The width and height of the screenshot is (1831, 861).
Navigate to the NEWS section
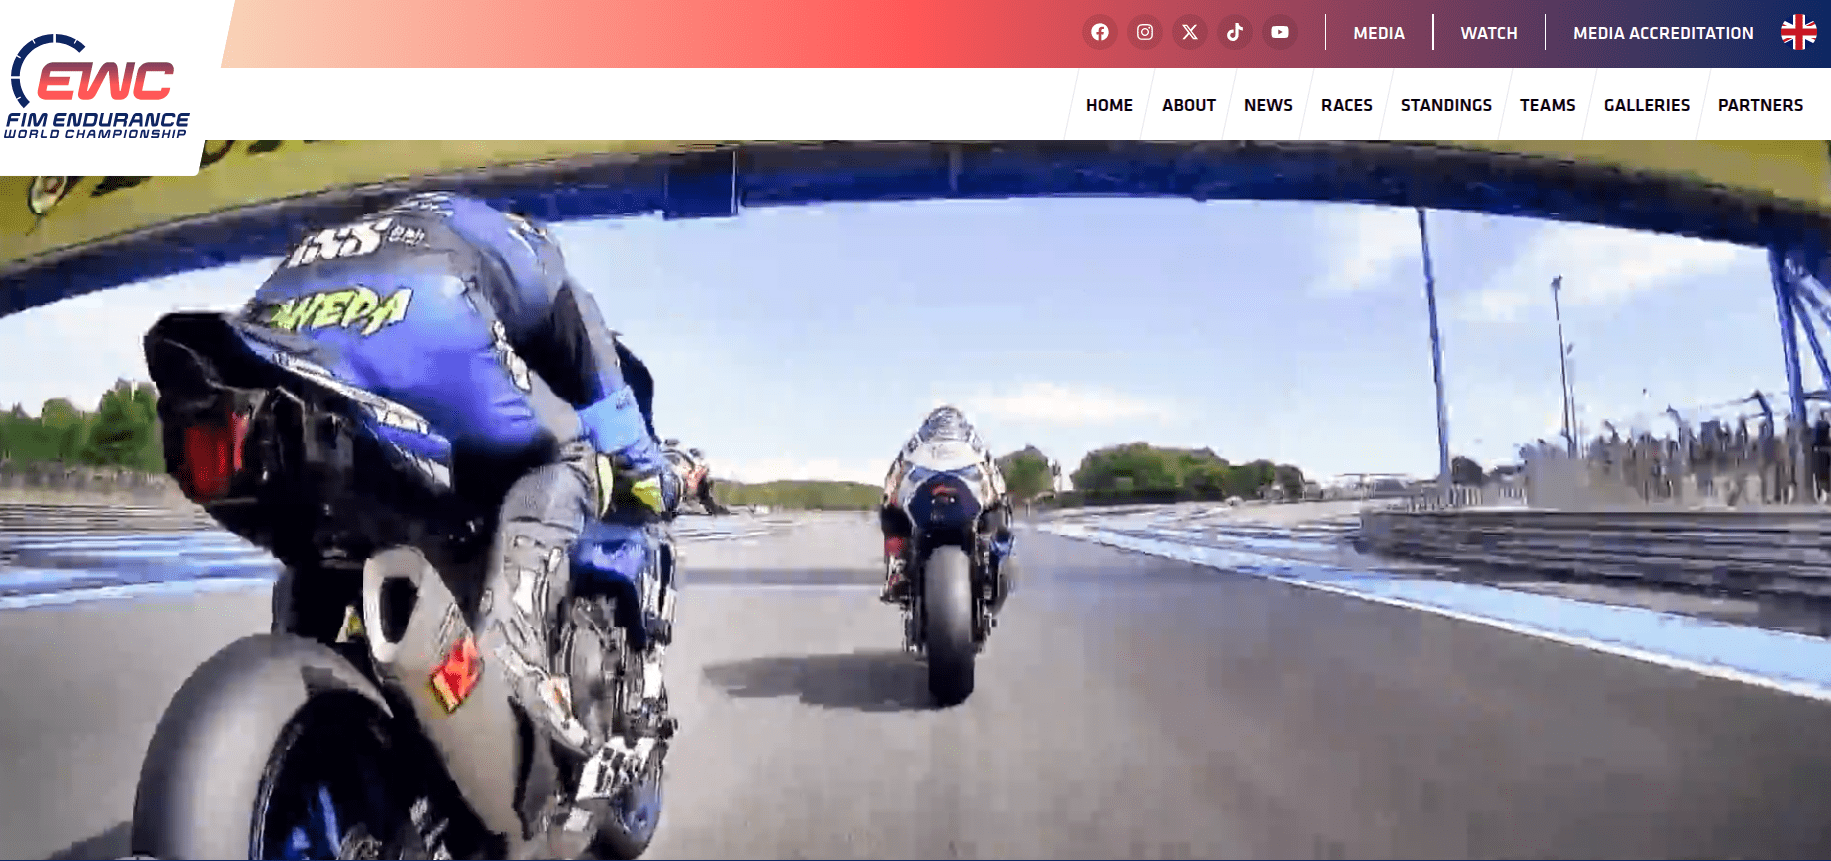(1267, 105)
